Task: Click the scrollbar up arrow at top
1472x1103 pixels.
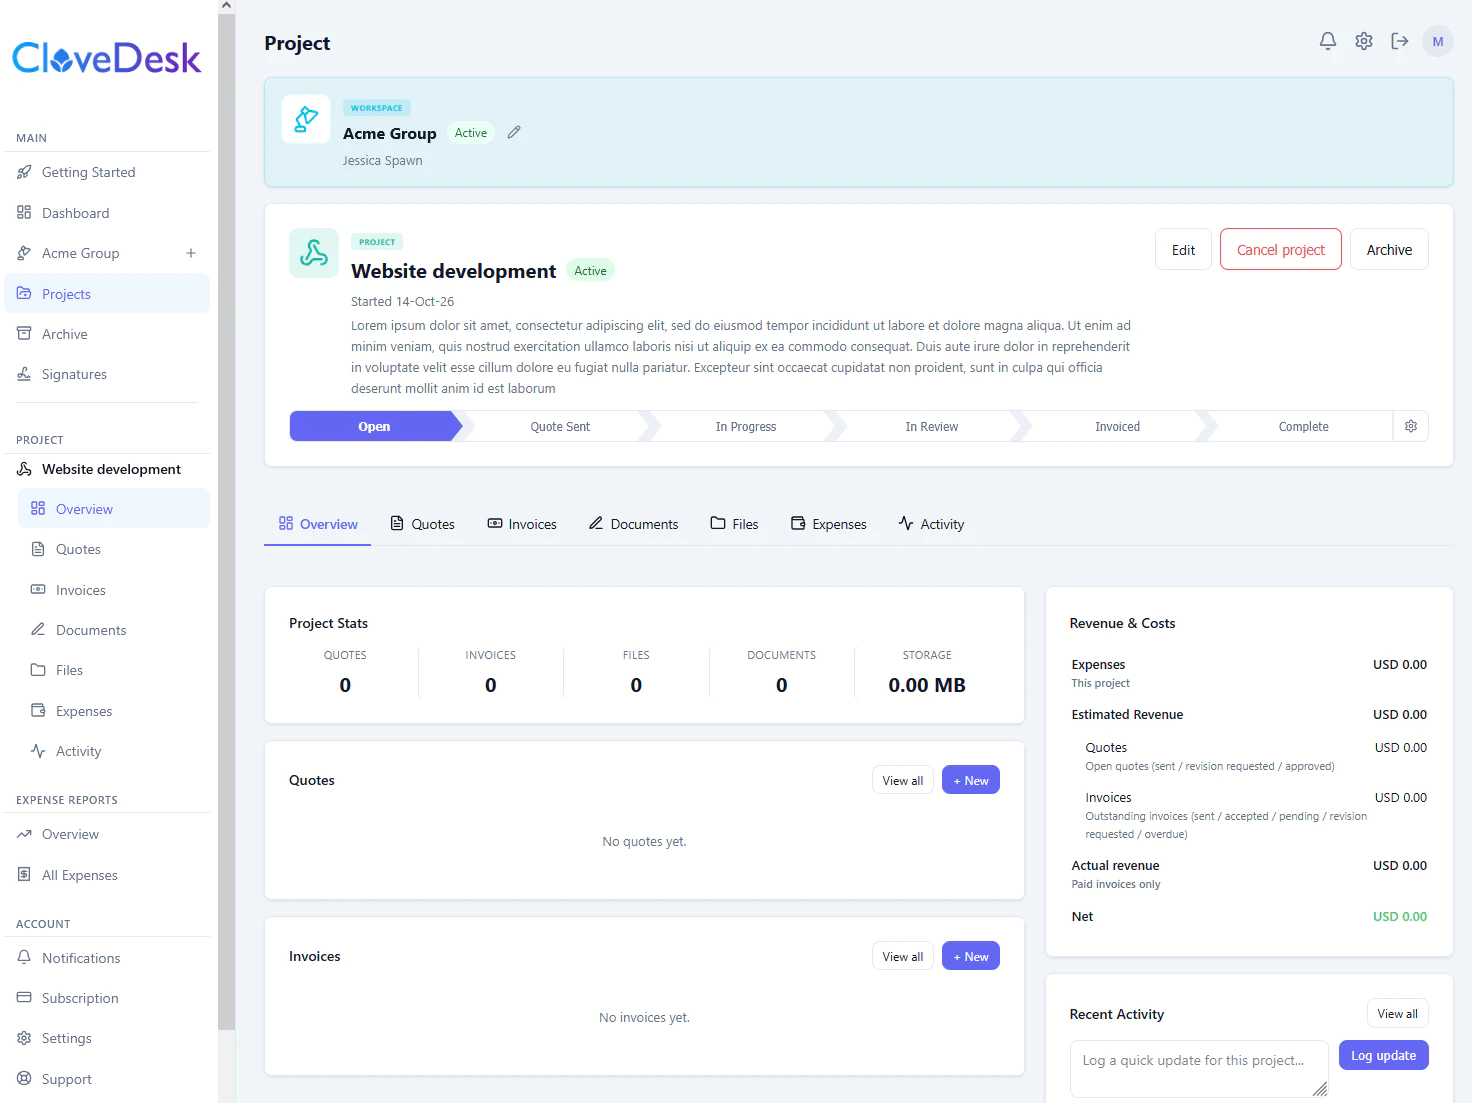Action: [x=227, y=6]
